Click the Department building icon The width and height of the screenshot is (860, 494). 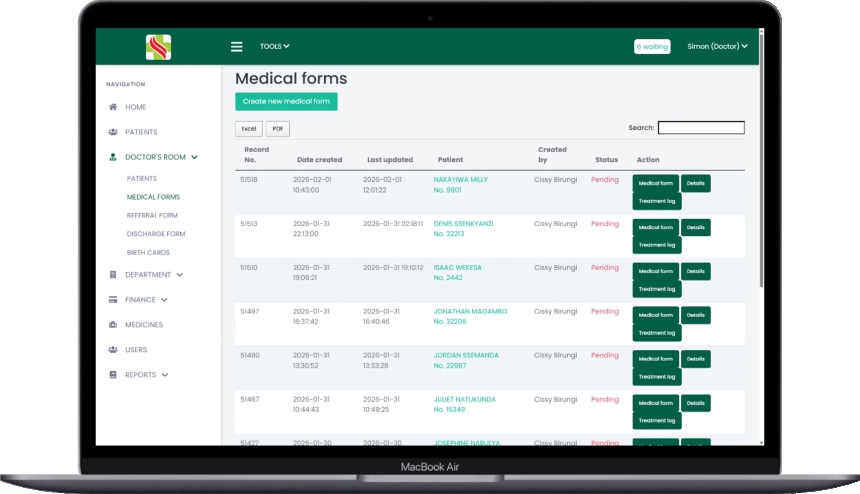113,274
